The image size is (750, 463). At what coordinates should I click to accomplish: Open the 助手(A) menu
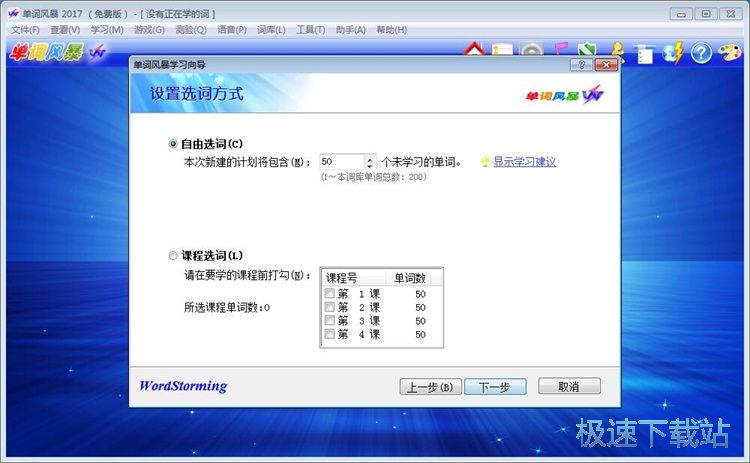(351, 30)
